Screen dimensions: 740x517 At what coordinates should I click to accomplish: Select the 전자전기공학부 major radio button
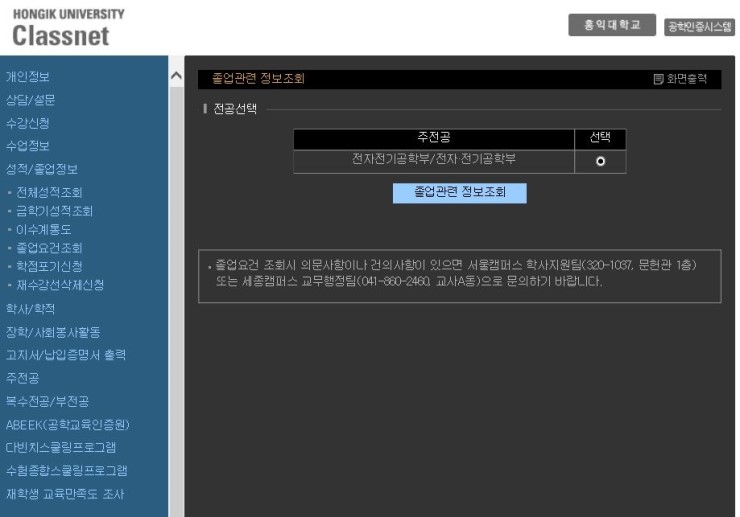pyautogui.click(x=600, y=161)
